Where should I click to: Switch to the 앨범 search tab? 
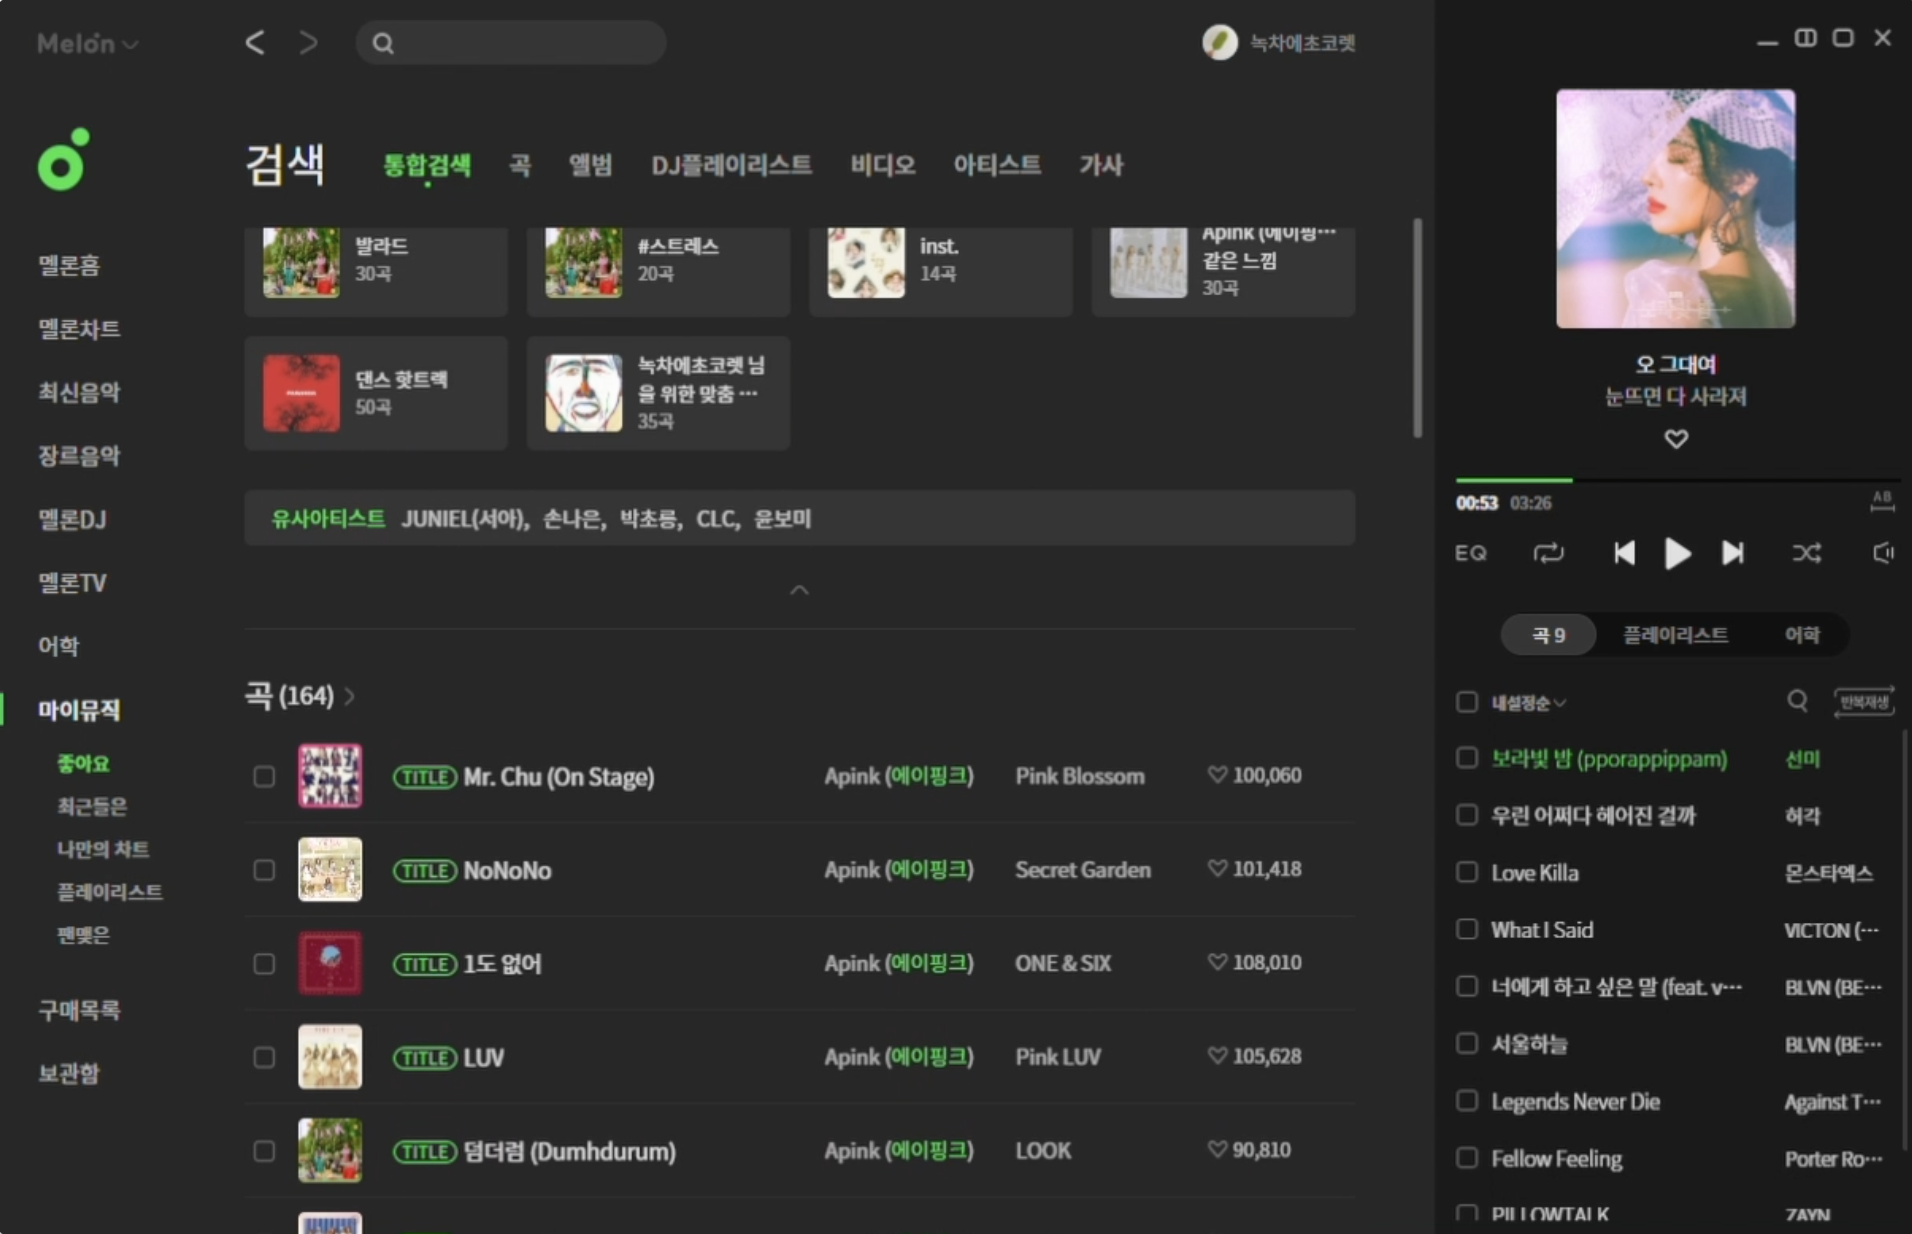pos(590,165)
